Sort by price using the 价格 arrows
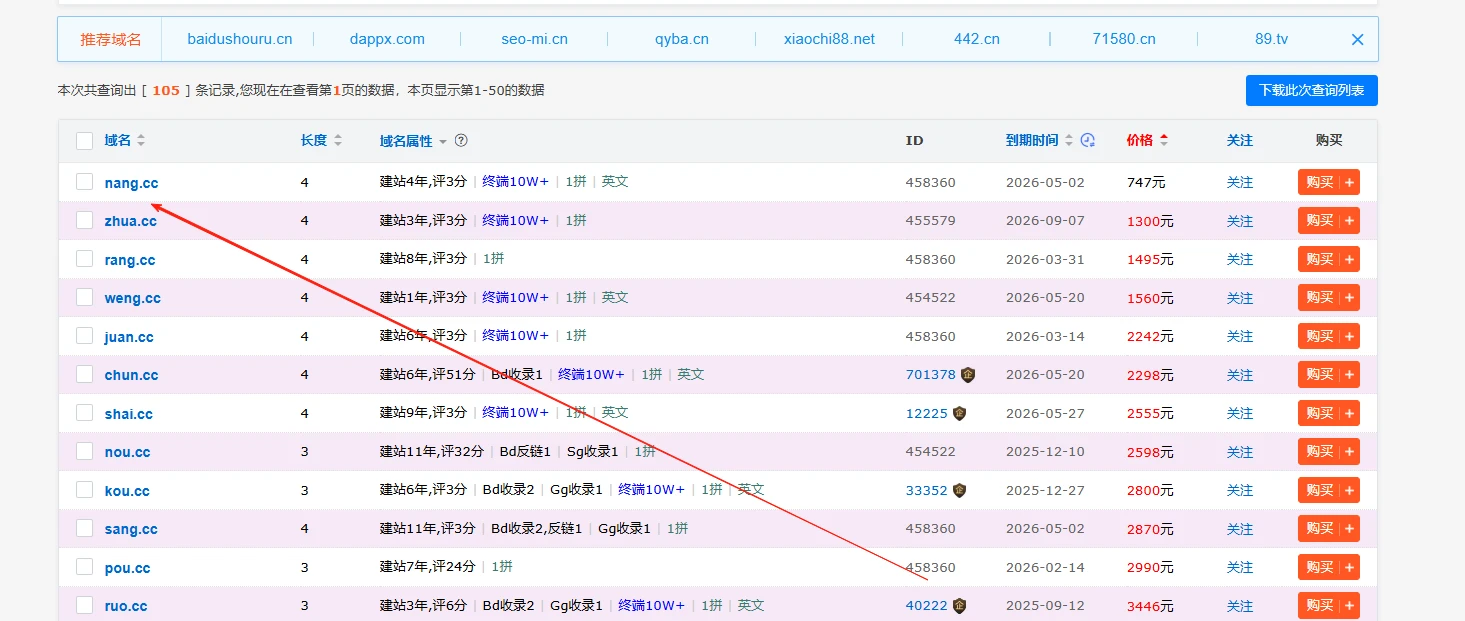 pyautogui.click(x=1164, y=141)
